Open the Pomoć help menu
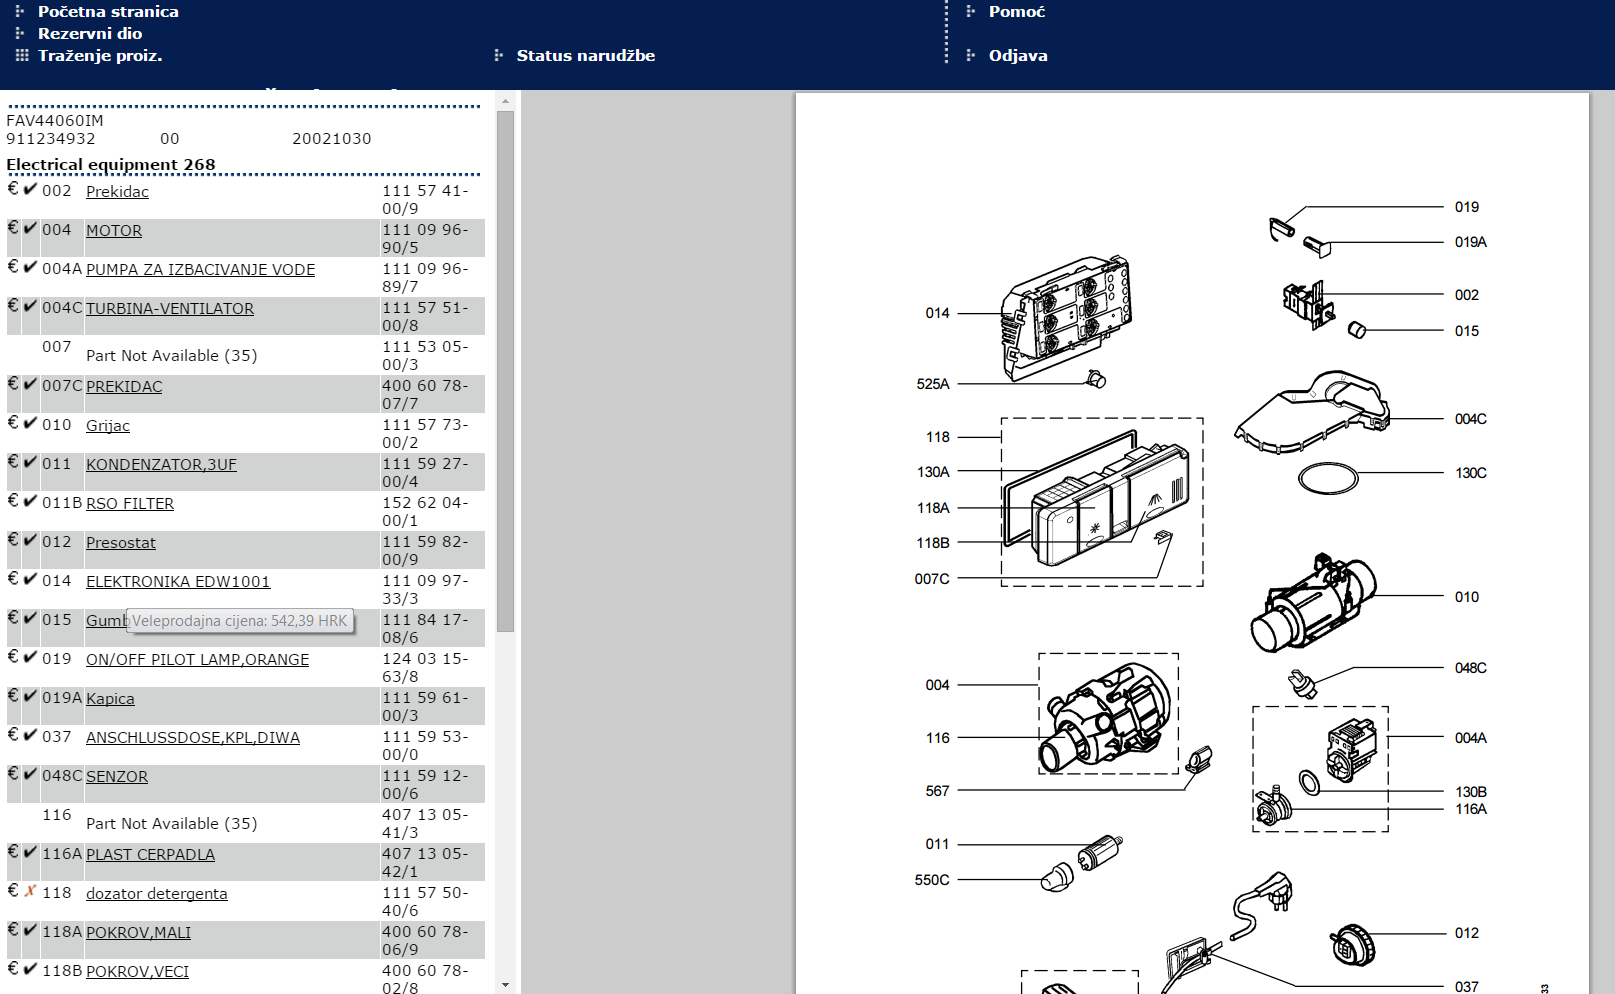The height and width of the screenshot is (994, 1615). [x=1016, y=12]
